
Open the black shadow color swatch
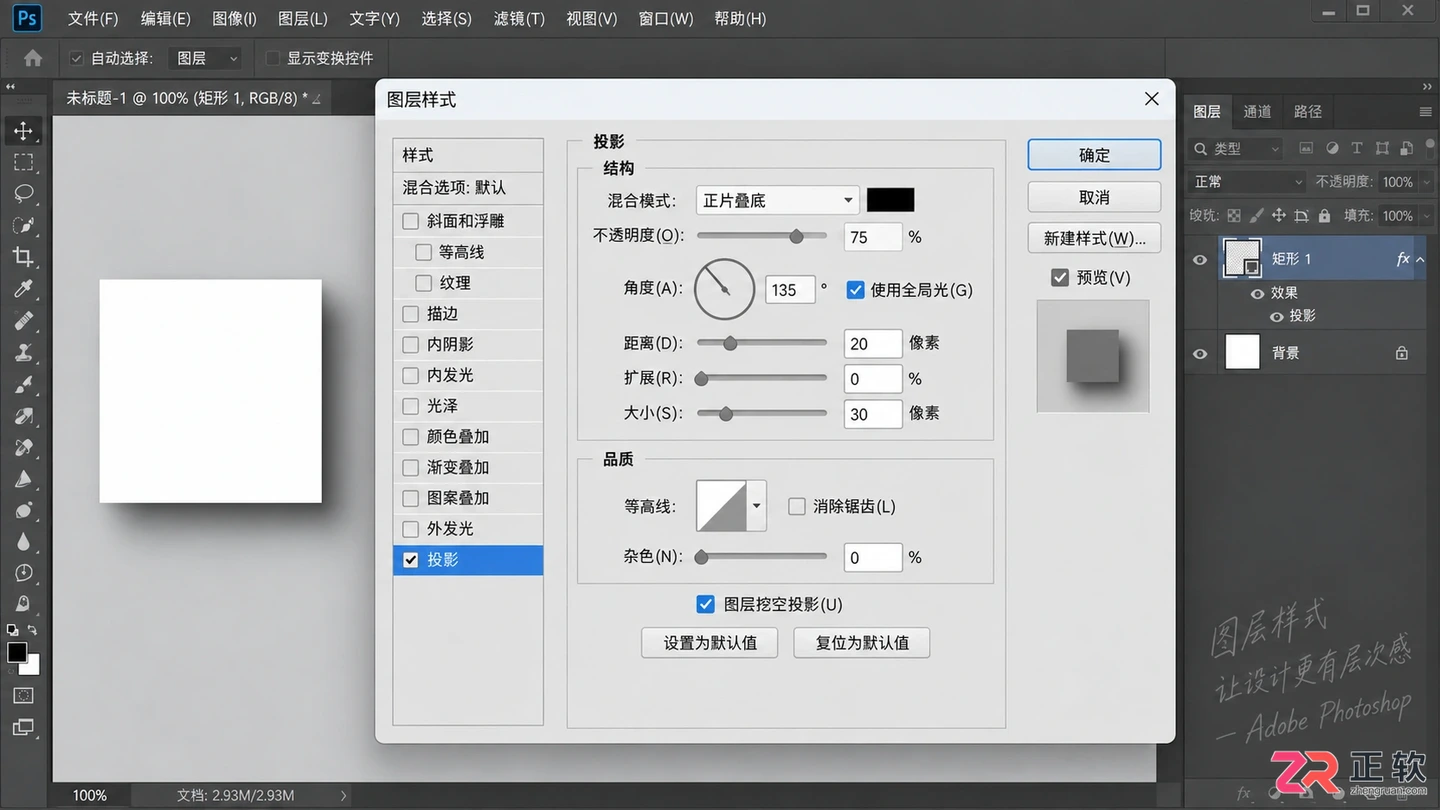[x=890, y=200]
